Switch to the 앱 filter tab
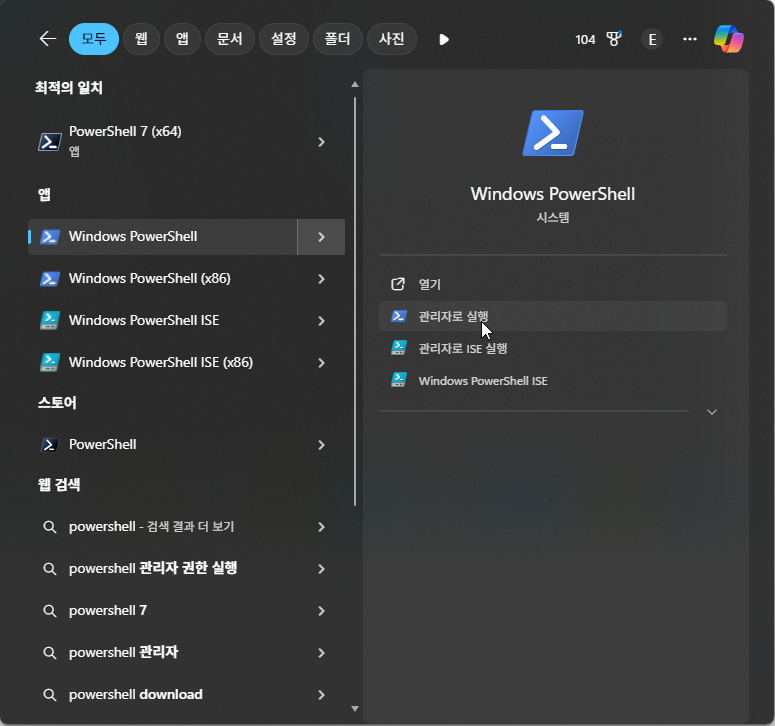Screen dimensions: 775x726 click(x=182, y=39)
